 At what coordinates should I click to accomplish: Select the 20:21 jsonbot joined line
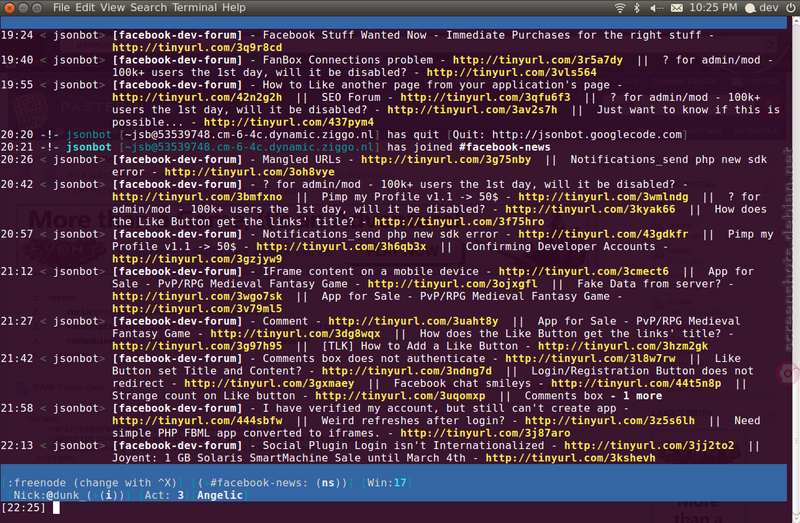coord(276,147)
